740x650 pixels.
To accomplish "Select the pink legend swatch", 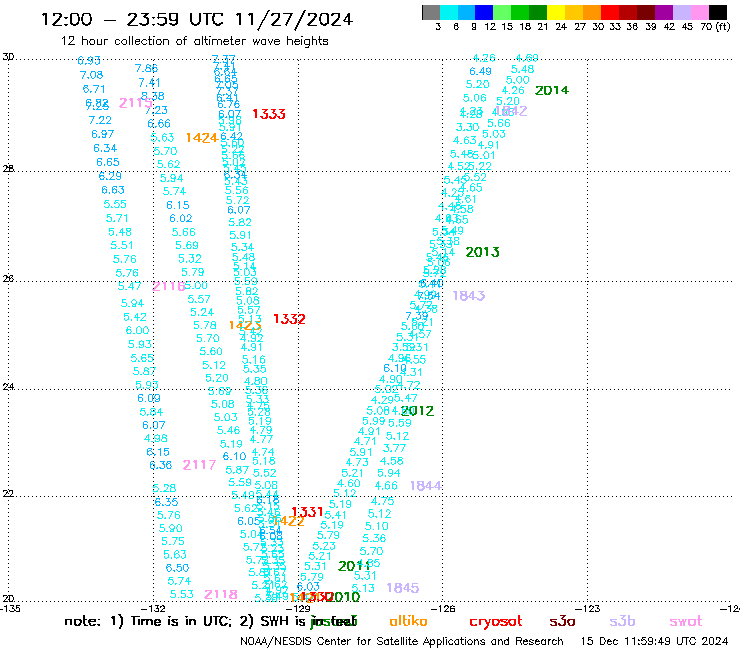I will click(x=700, y=12).
